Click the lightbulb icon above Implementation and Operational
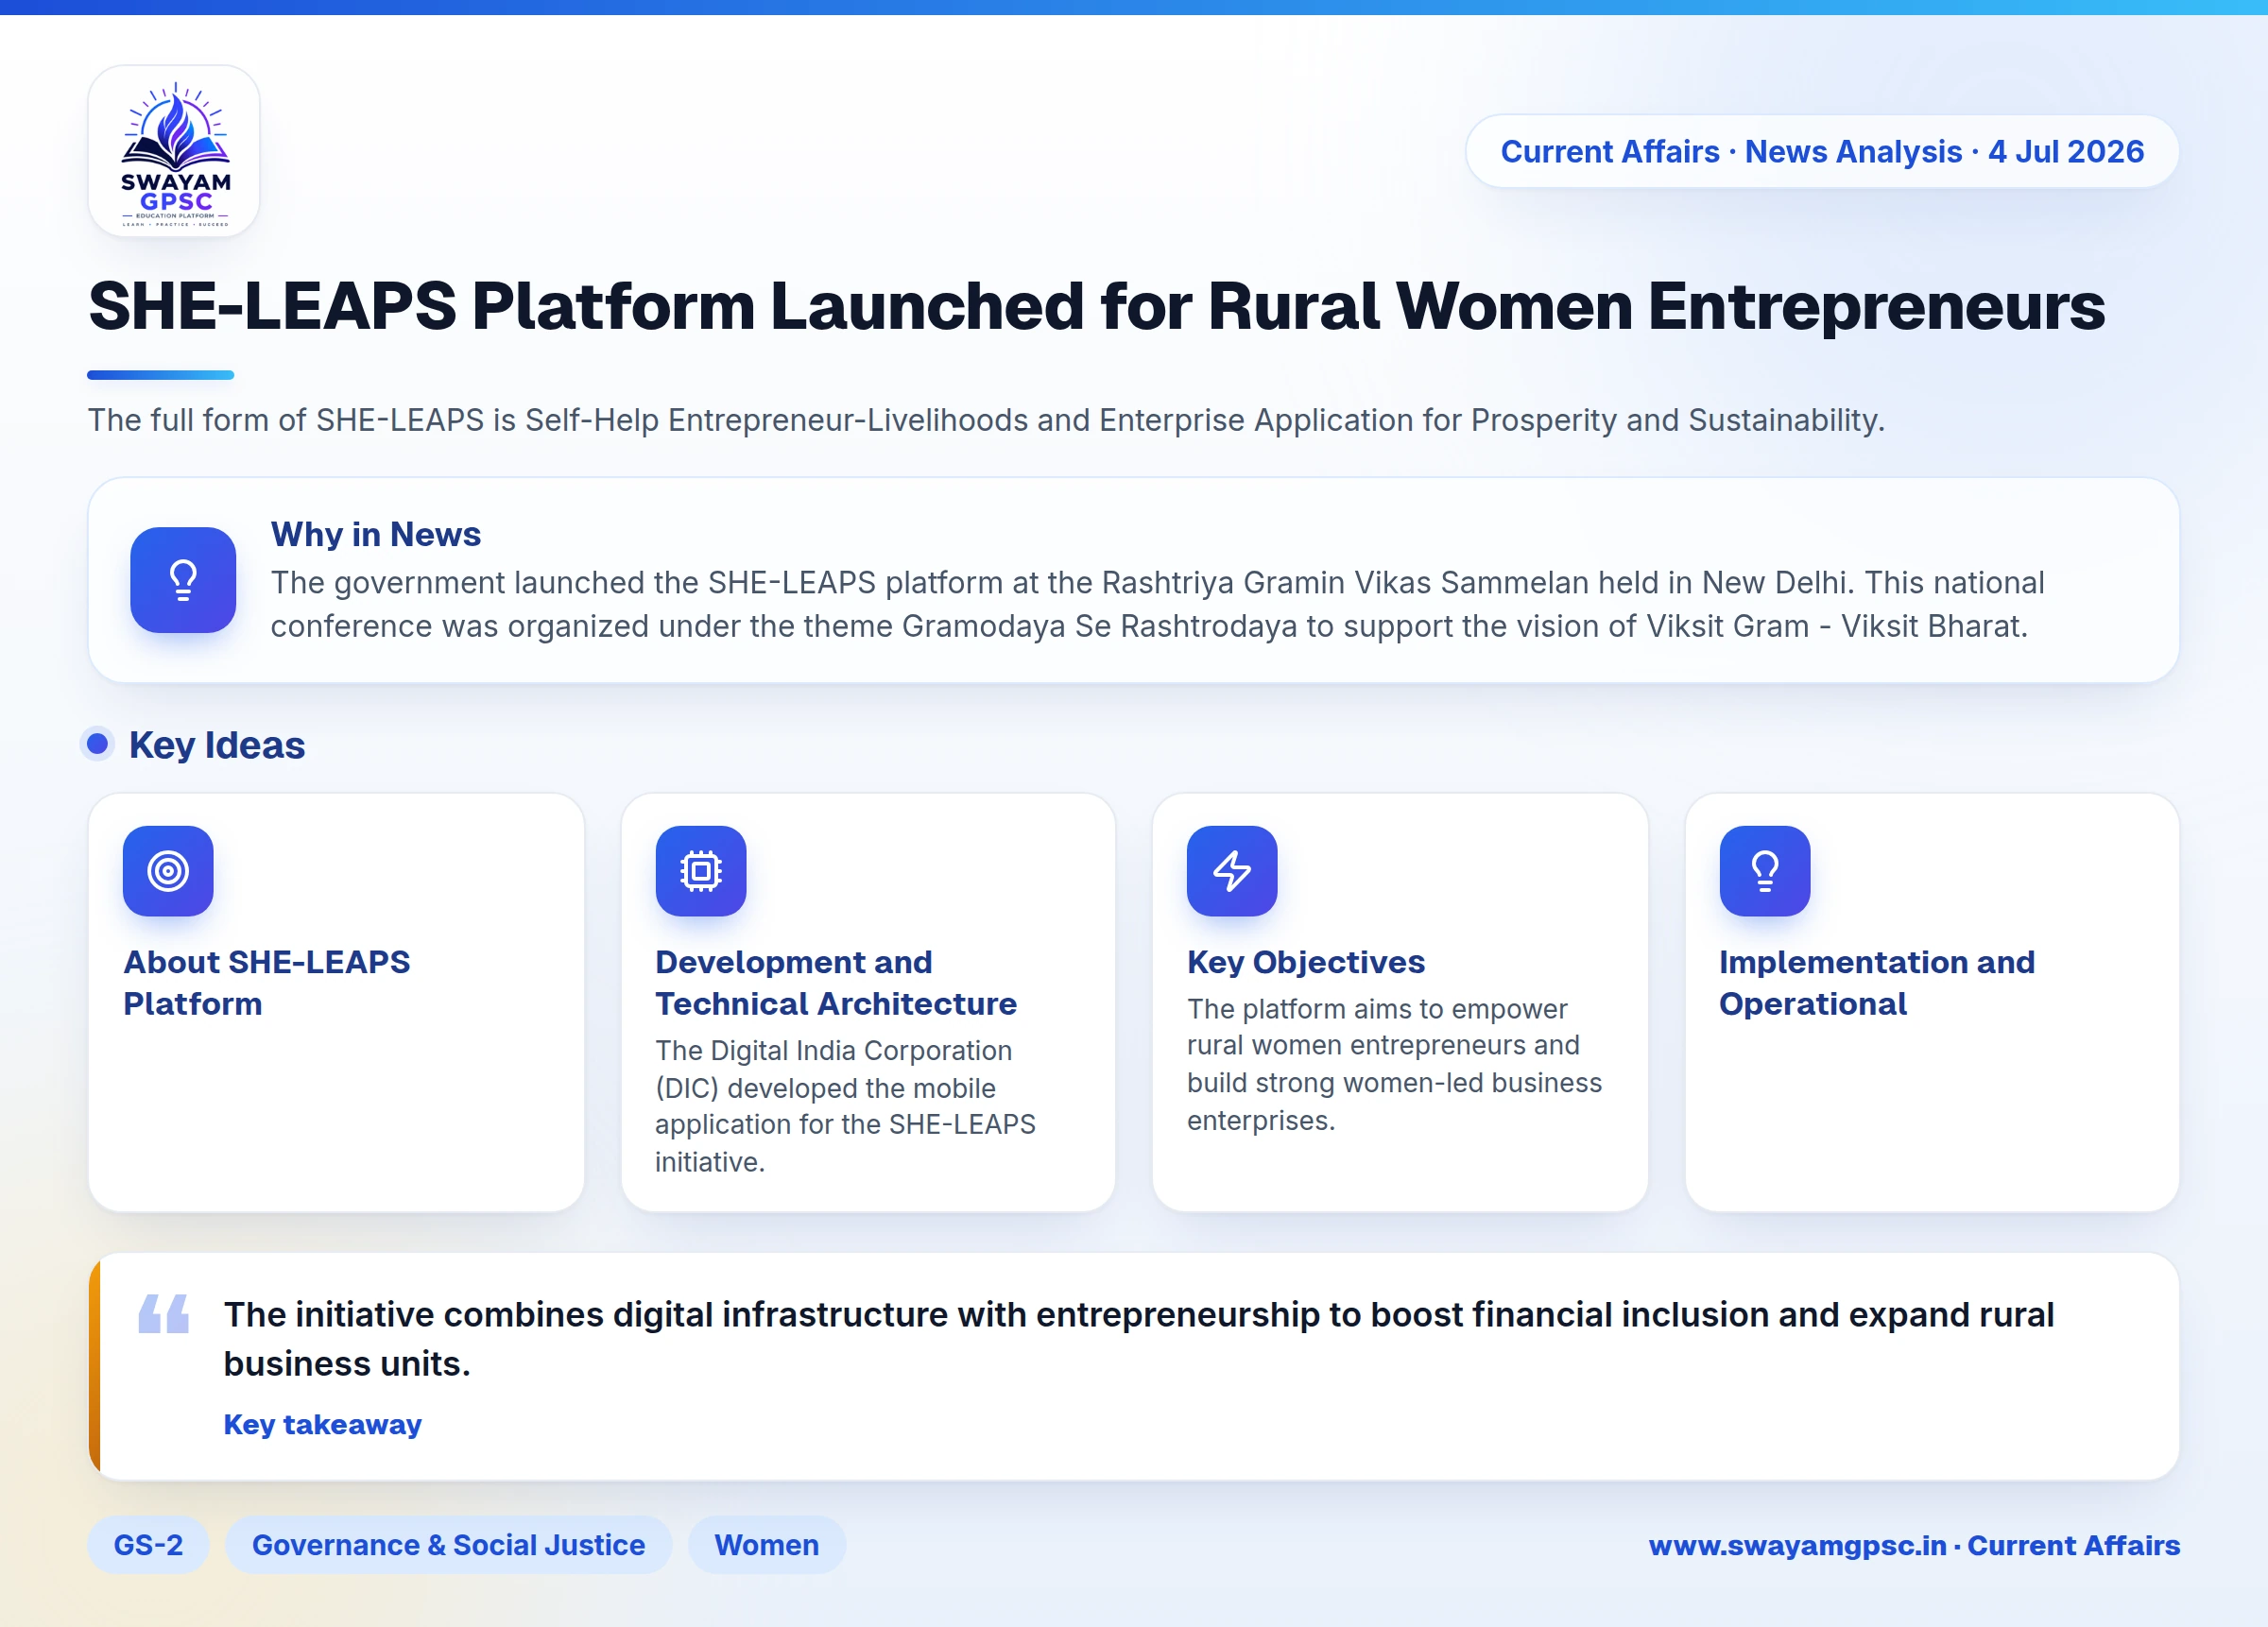 1765,871
